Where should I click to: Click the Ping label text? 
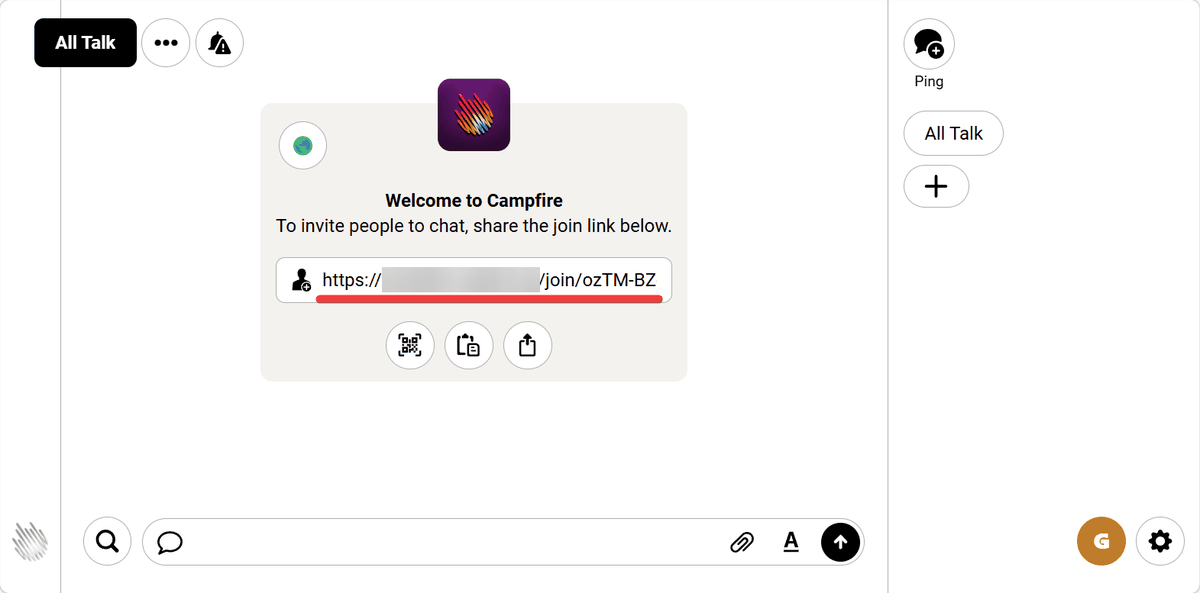point(929,81)
